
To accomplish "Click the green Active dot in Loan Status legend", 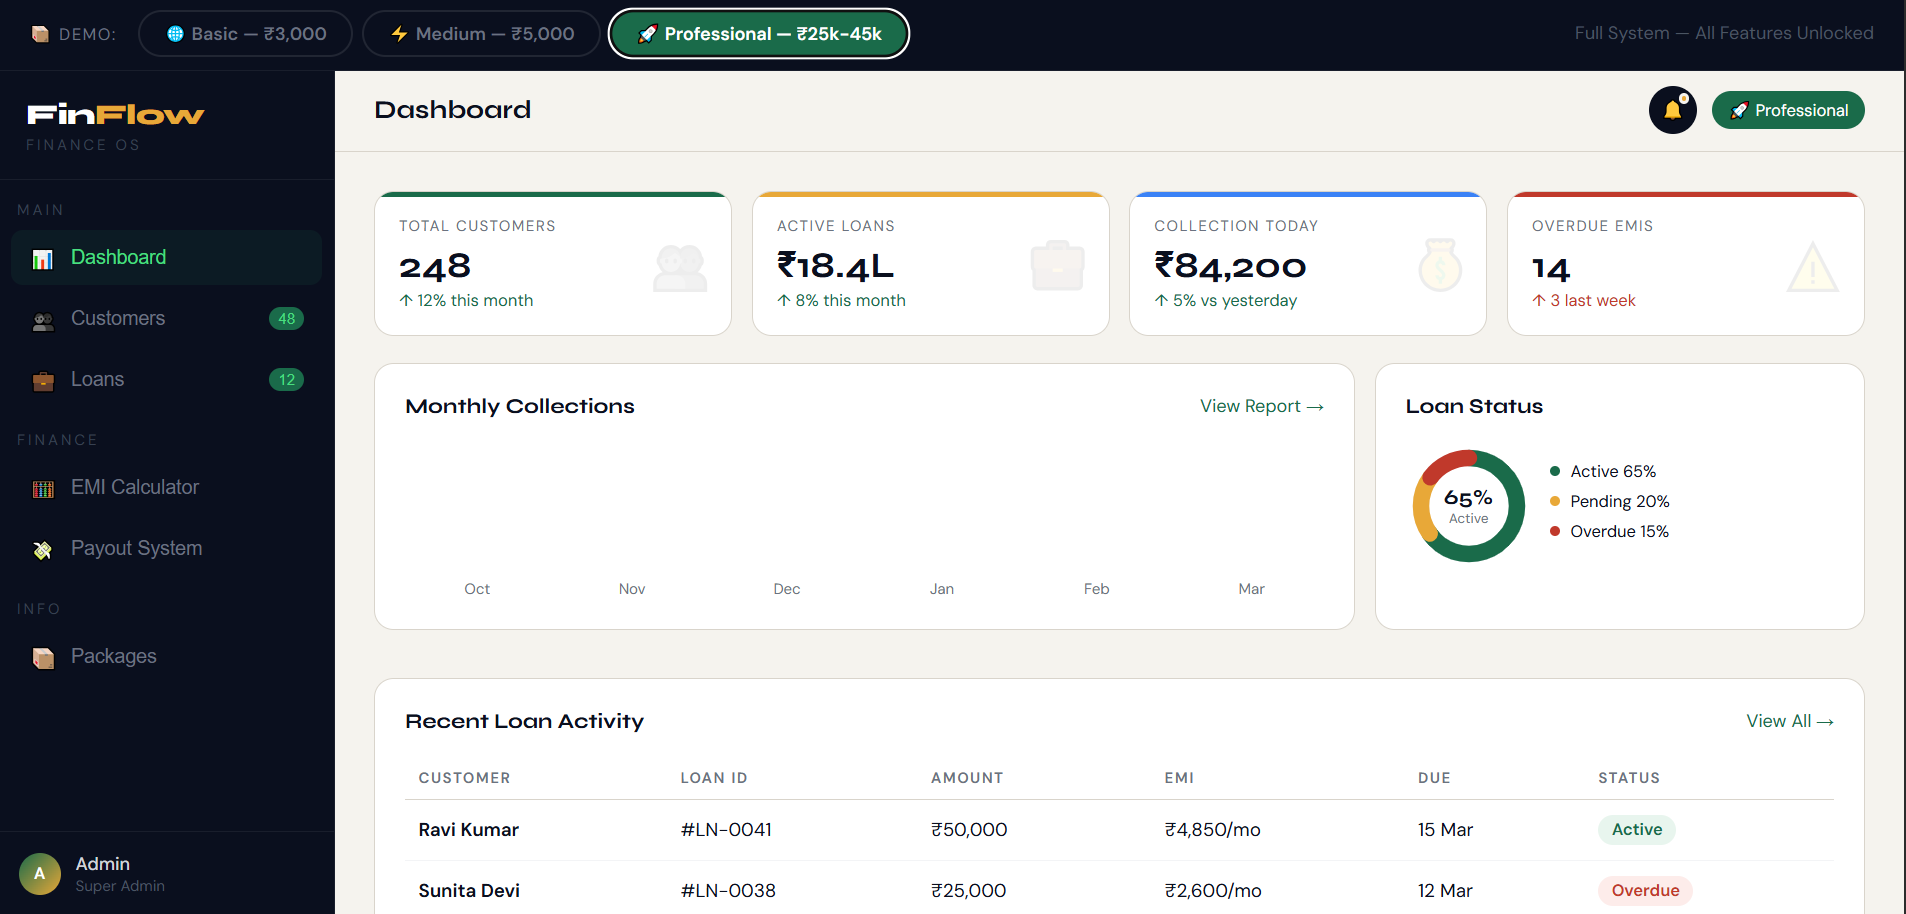I will click(1554, 470).
